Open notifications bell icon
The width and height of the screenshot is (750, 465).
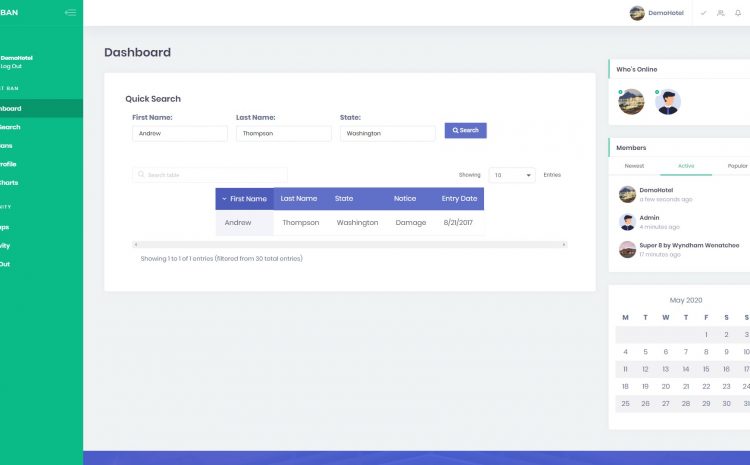pyautogui.click(x=738, y=13)
